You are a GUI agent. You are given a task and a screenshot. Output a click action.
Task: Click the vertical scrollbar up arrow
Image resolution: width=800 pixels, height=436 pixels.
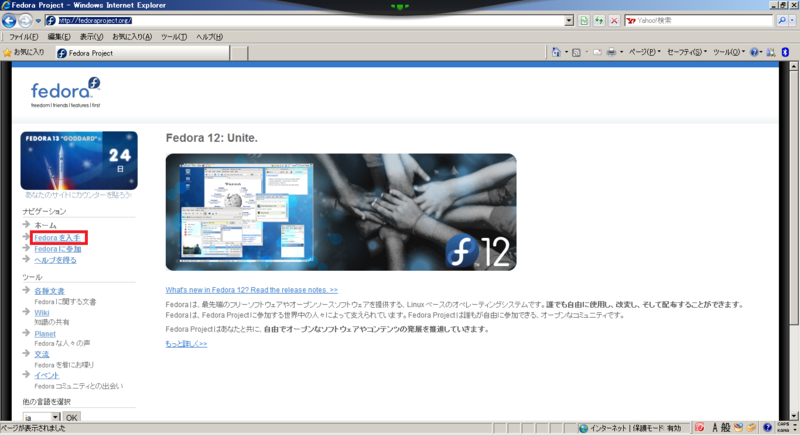(793, 66)
